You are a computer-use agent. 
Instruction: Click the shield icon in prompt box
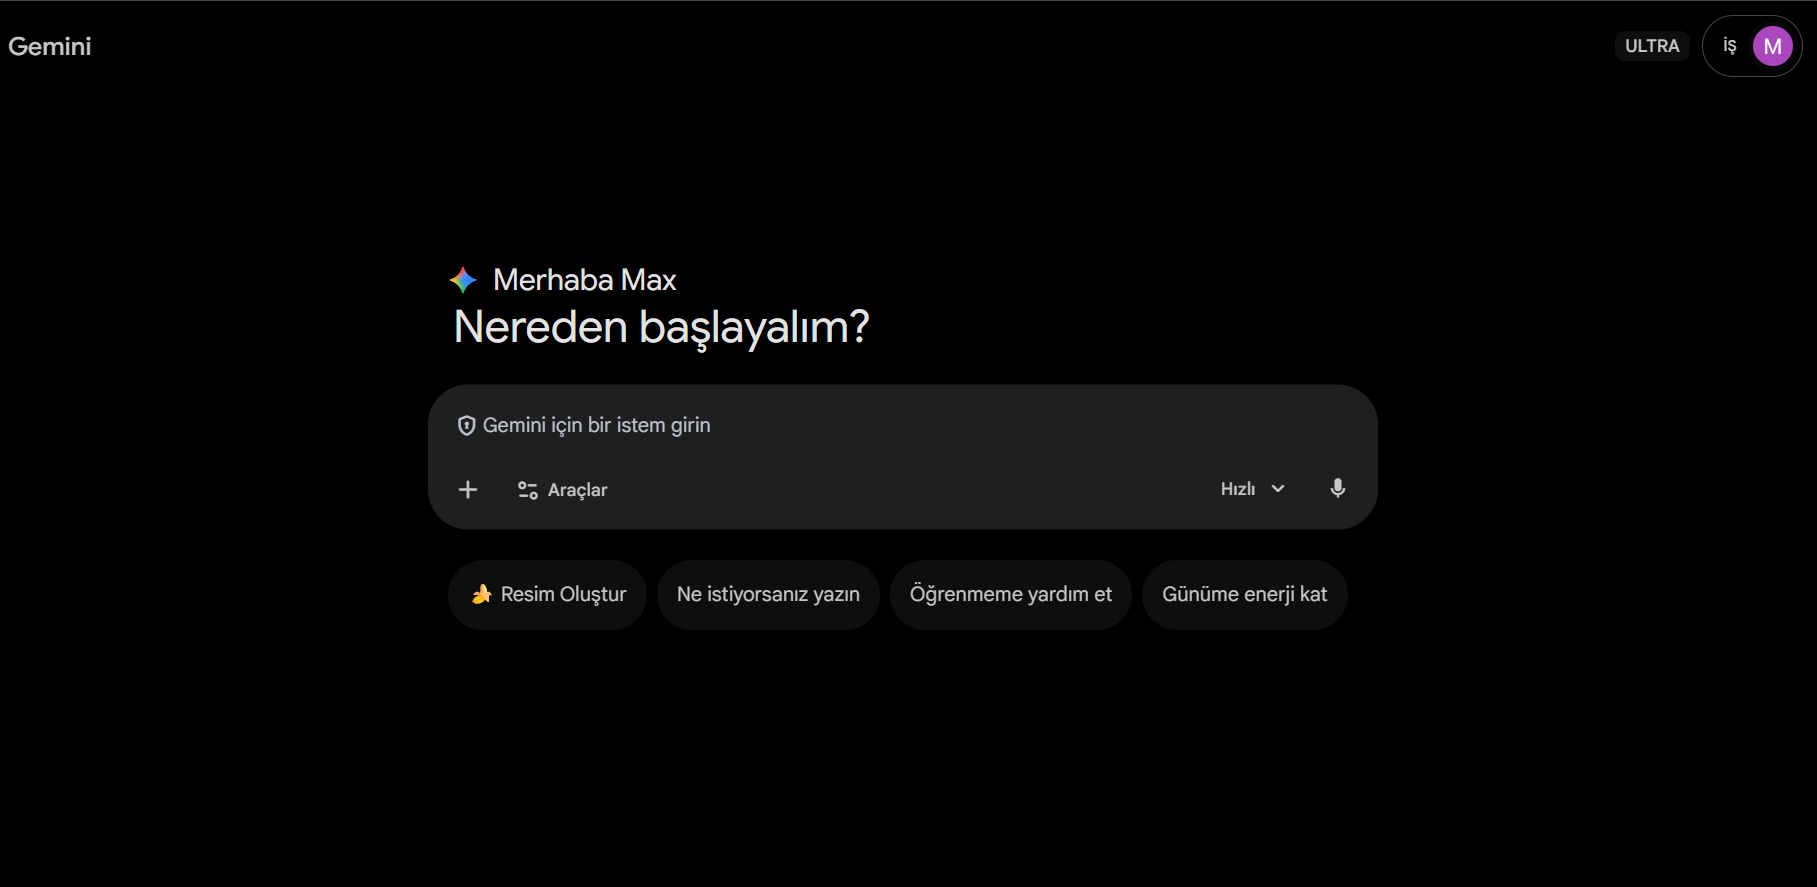tap(466, 426)
